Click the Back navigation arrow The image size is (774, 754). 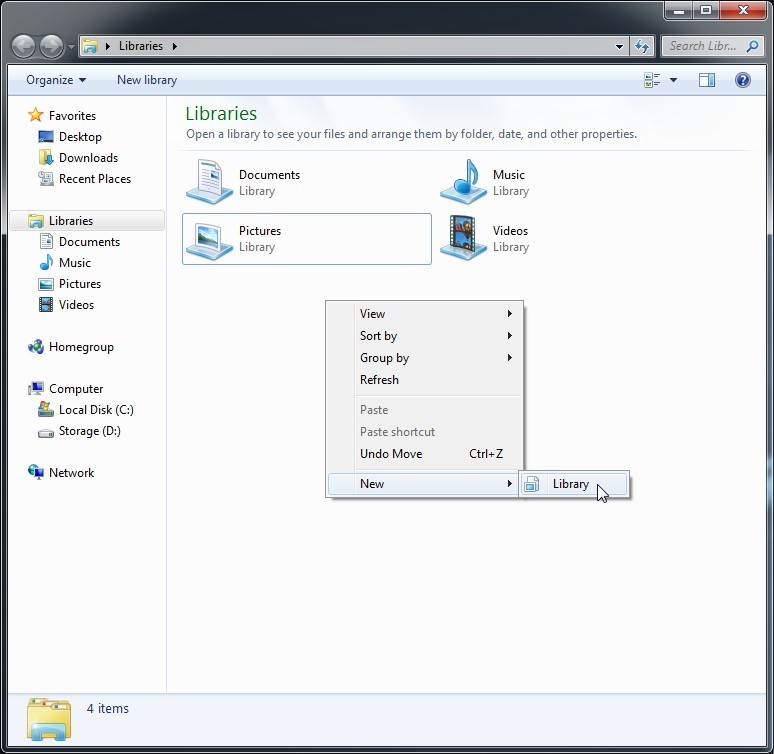tap(24, 46)
